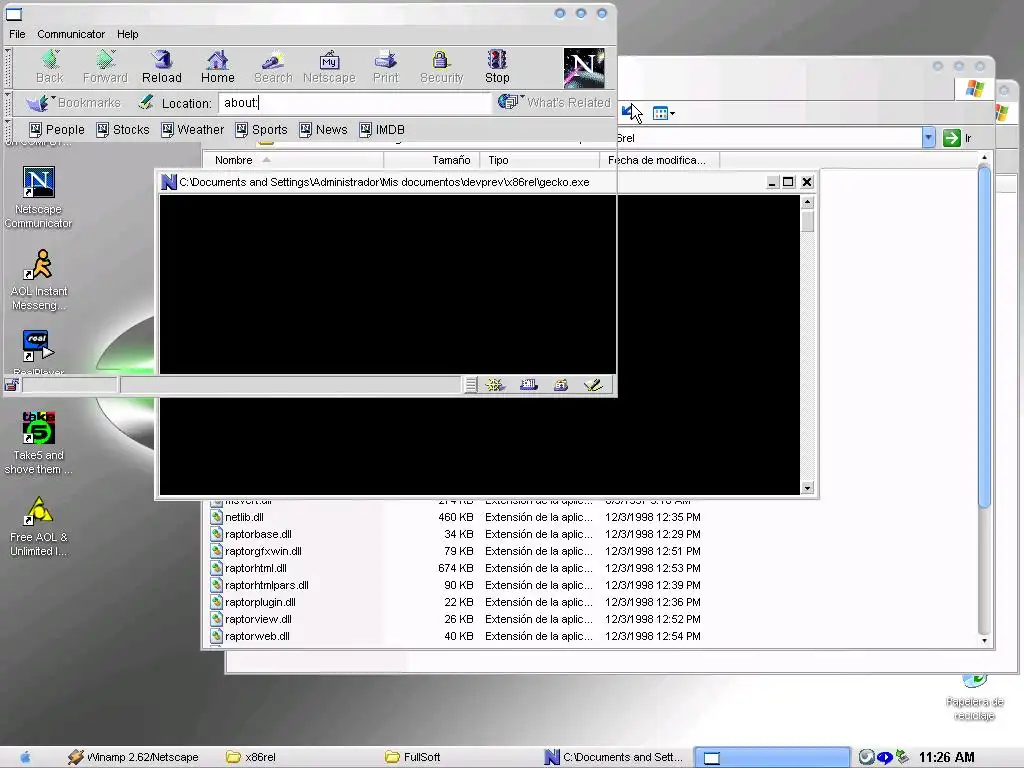Select the Free AOL & Unlimited desktop icon

click(x=39, y=526)
